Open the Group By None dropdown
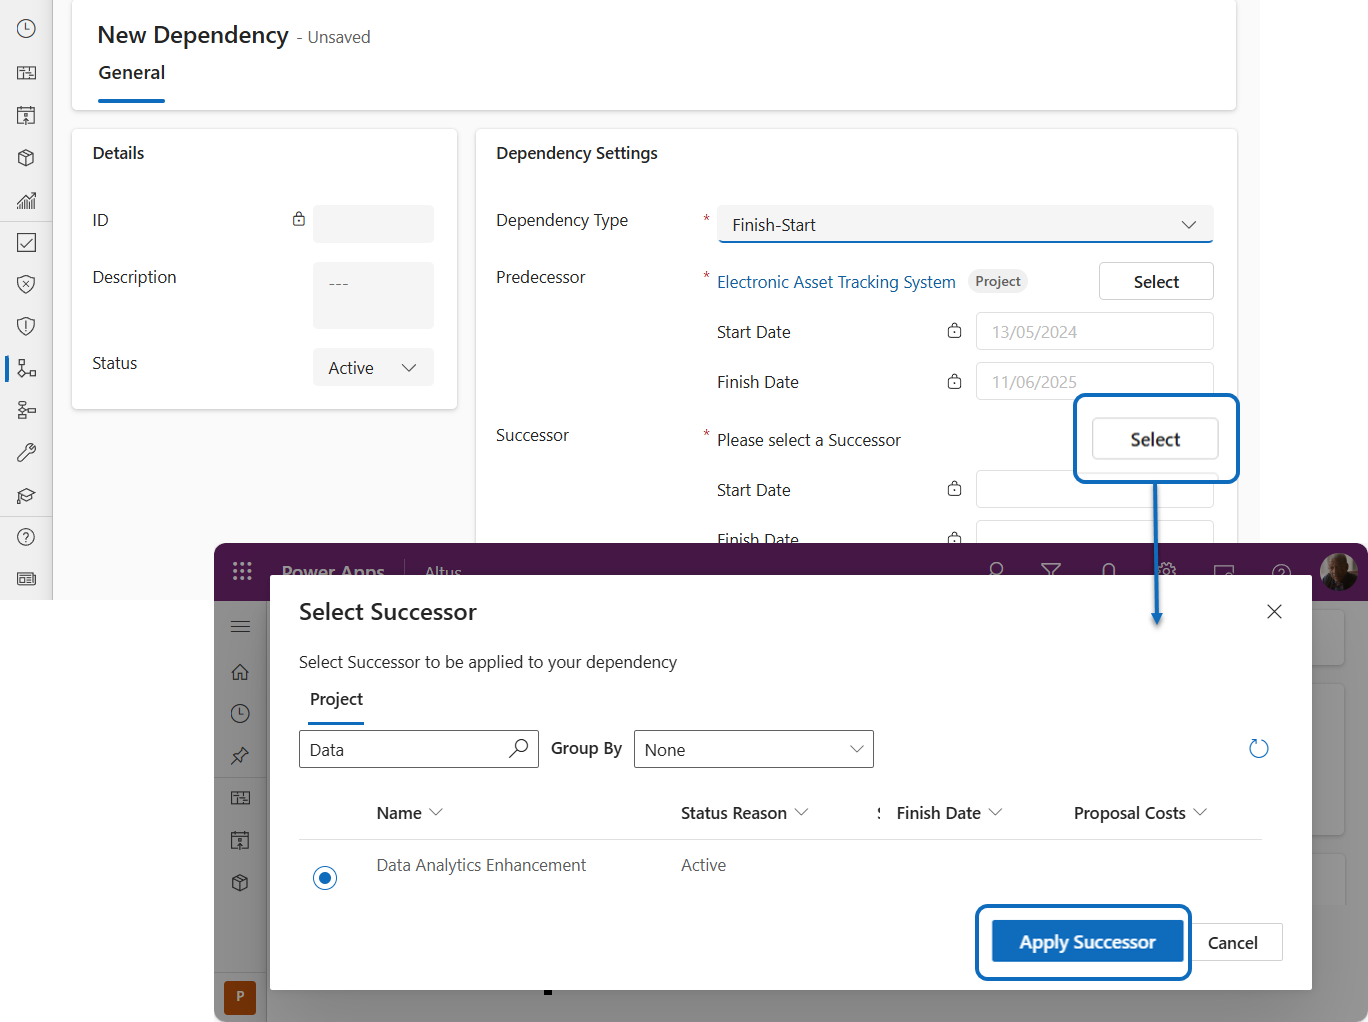 click(754, 750)
